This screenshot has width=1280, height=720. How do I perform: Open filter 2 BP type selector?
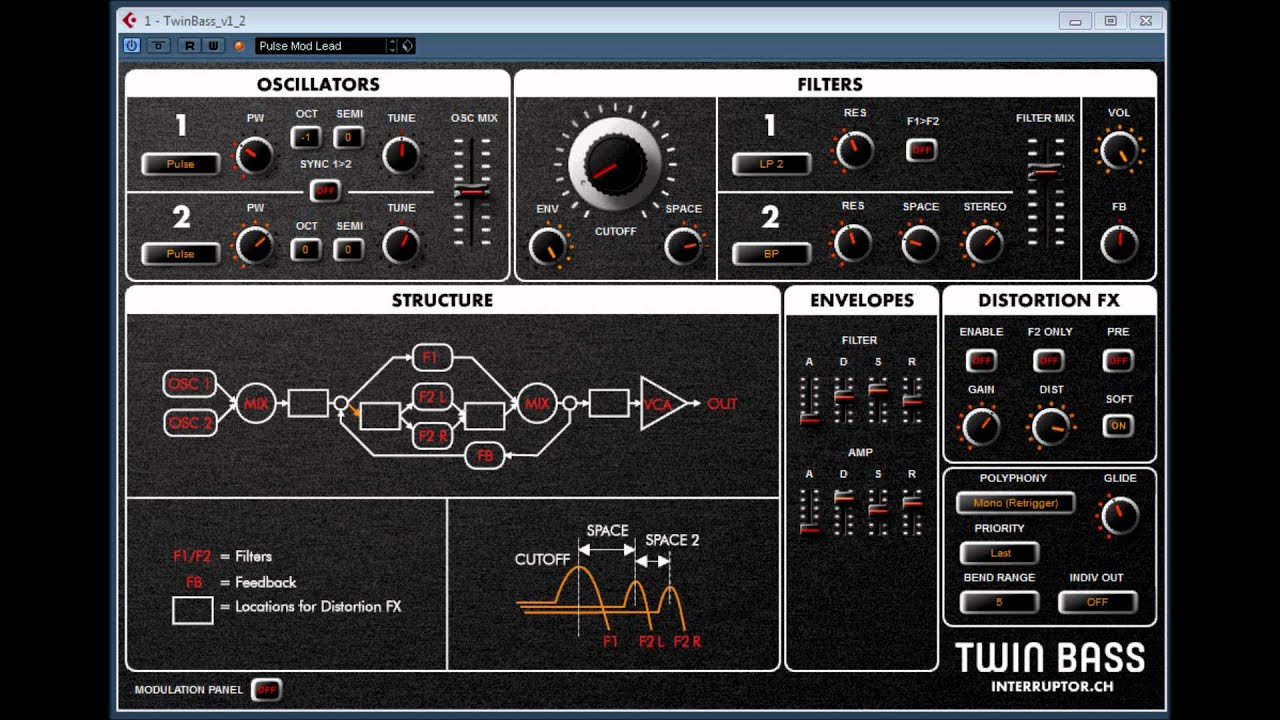771,254
